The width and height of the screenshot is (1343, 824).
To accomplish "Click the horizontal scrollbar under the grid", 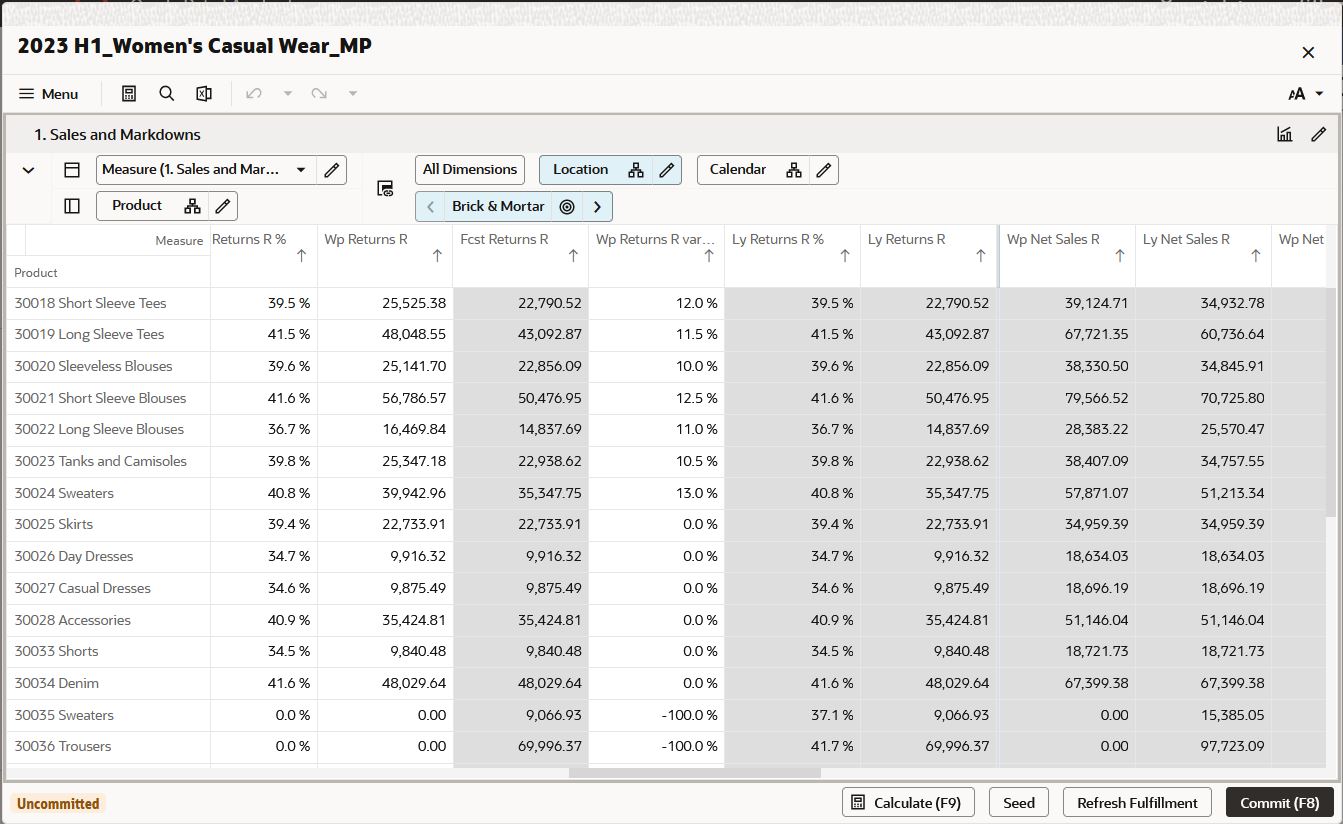I will coord(695,772).
